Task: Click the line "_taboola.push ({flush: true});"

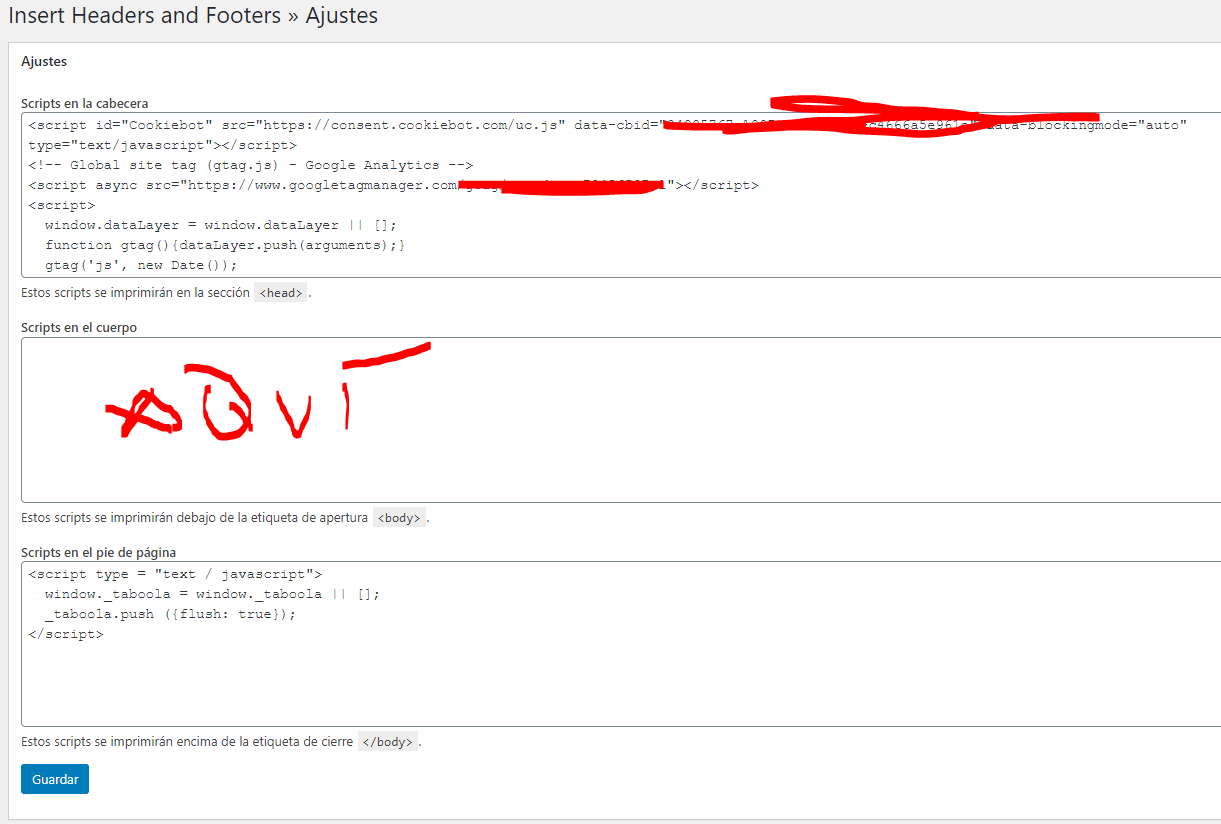Action: [x=171, y=614]
